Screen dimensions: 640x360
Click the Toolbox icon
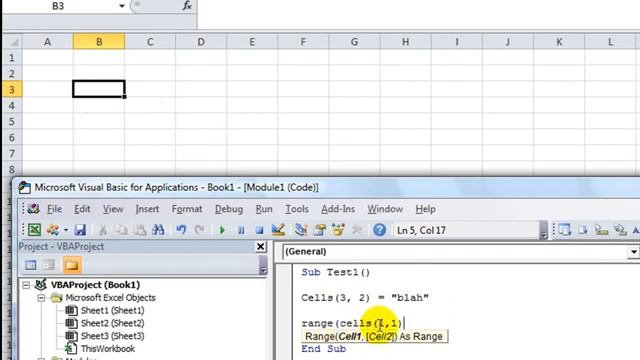pyautogui.click(x=357, y=230)
